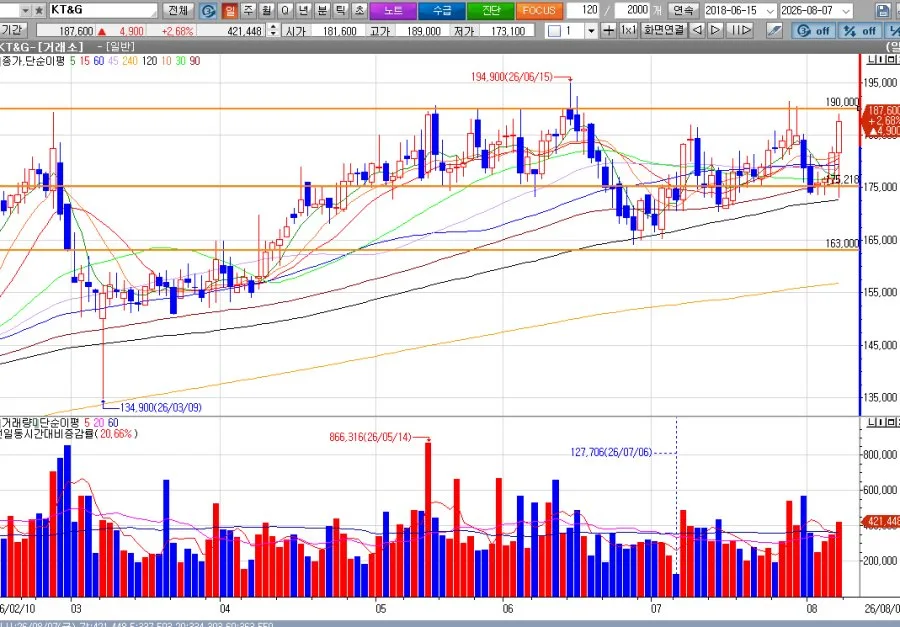The height and width of the screenshot is (627, 900).
Task: Click the 거래량 단순이평 volume indicator label
Action: [x=40, y=423]
